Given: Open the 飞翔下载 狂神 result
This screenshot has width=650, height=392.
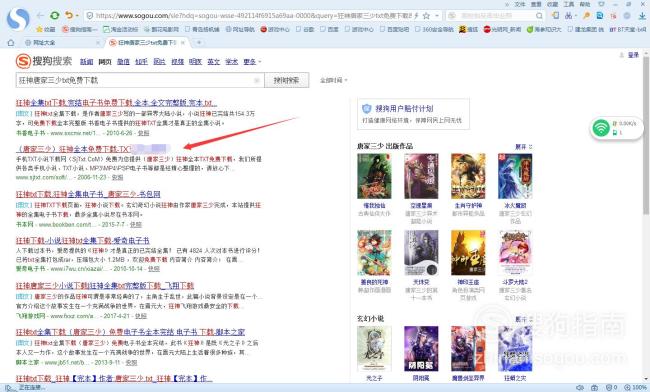Looking at the screenshot, I should [x=105, y=286].
